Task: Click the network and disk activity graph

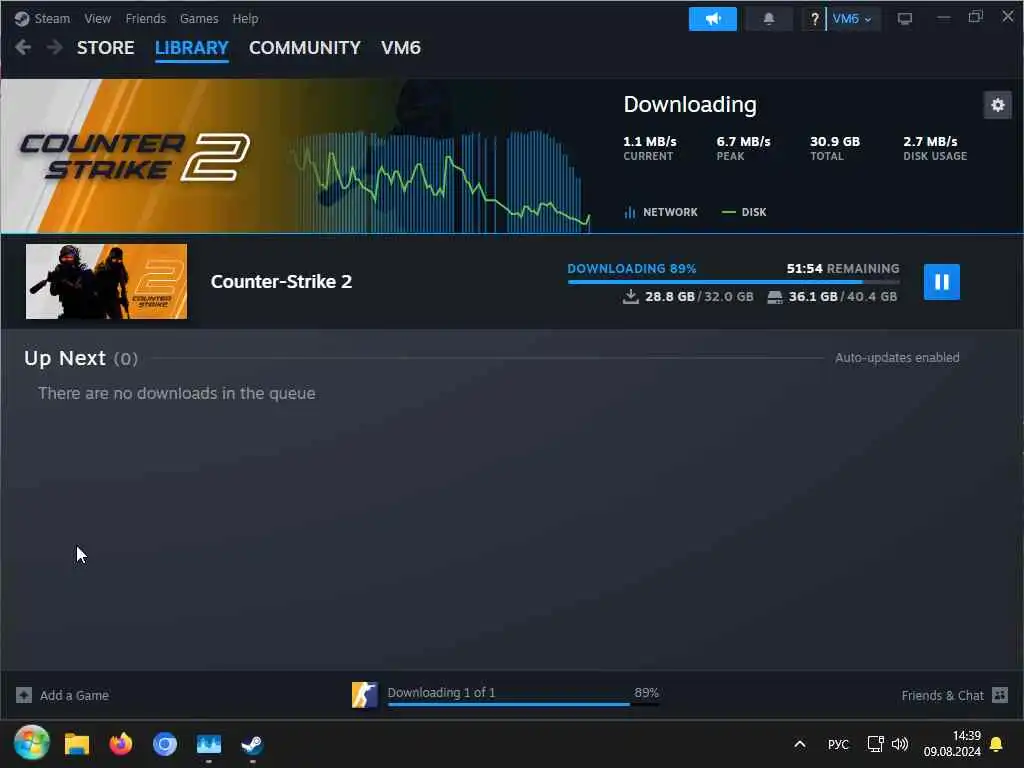Action: coord(441,181)
